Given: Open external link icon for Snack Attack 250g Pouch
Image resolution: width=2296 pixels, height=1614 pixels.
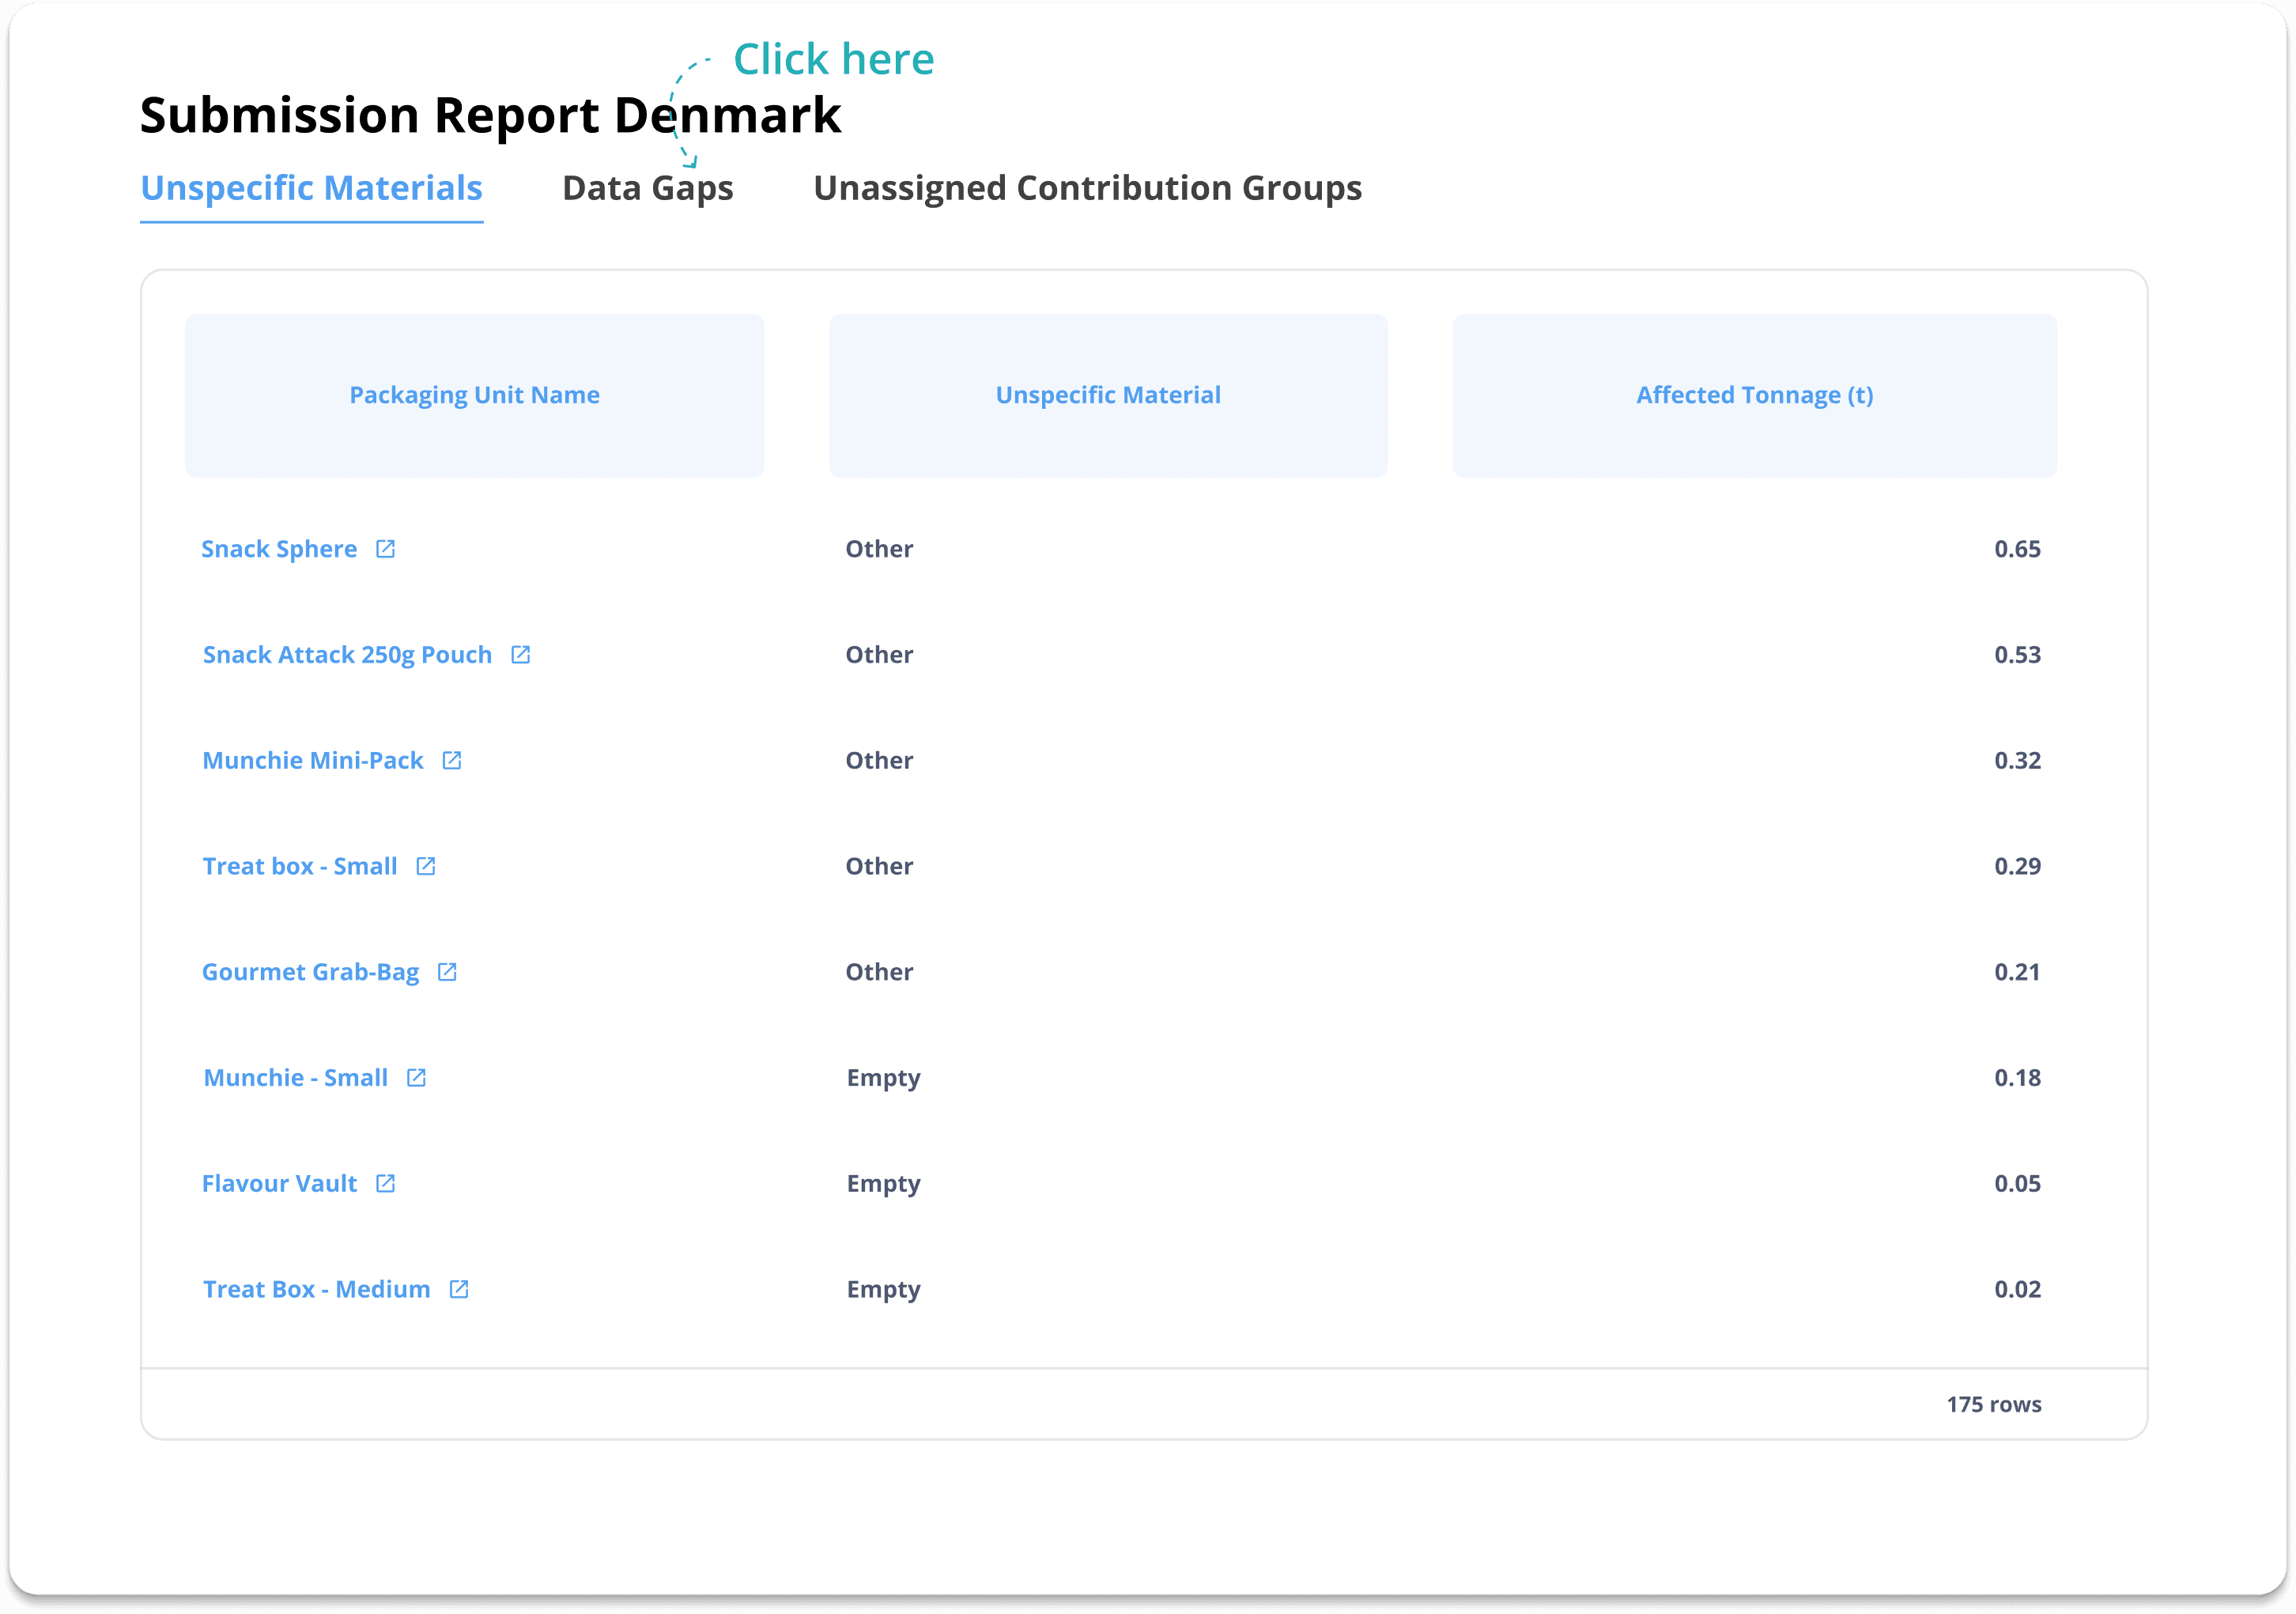Looking at the screenshot, I should point(520,655).
